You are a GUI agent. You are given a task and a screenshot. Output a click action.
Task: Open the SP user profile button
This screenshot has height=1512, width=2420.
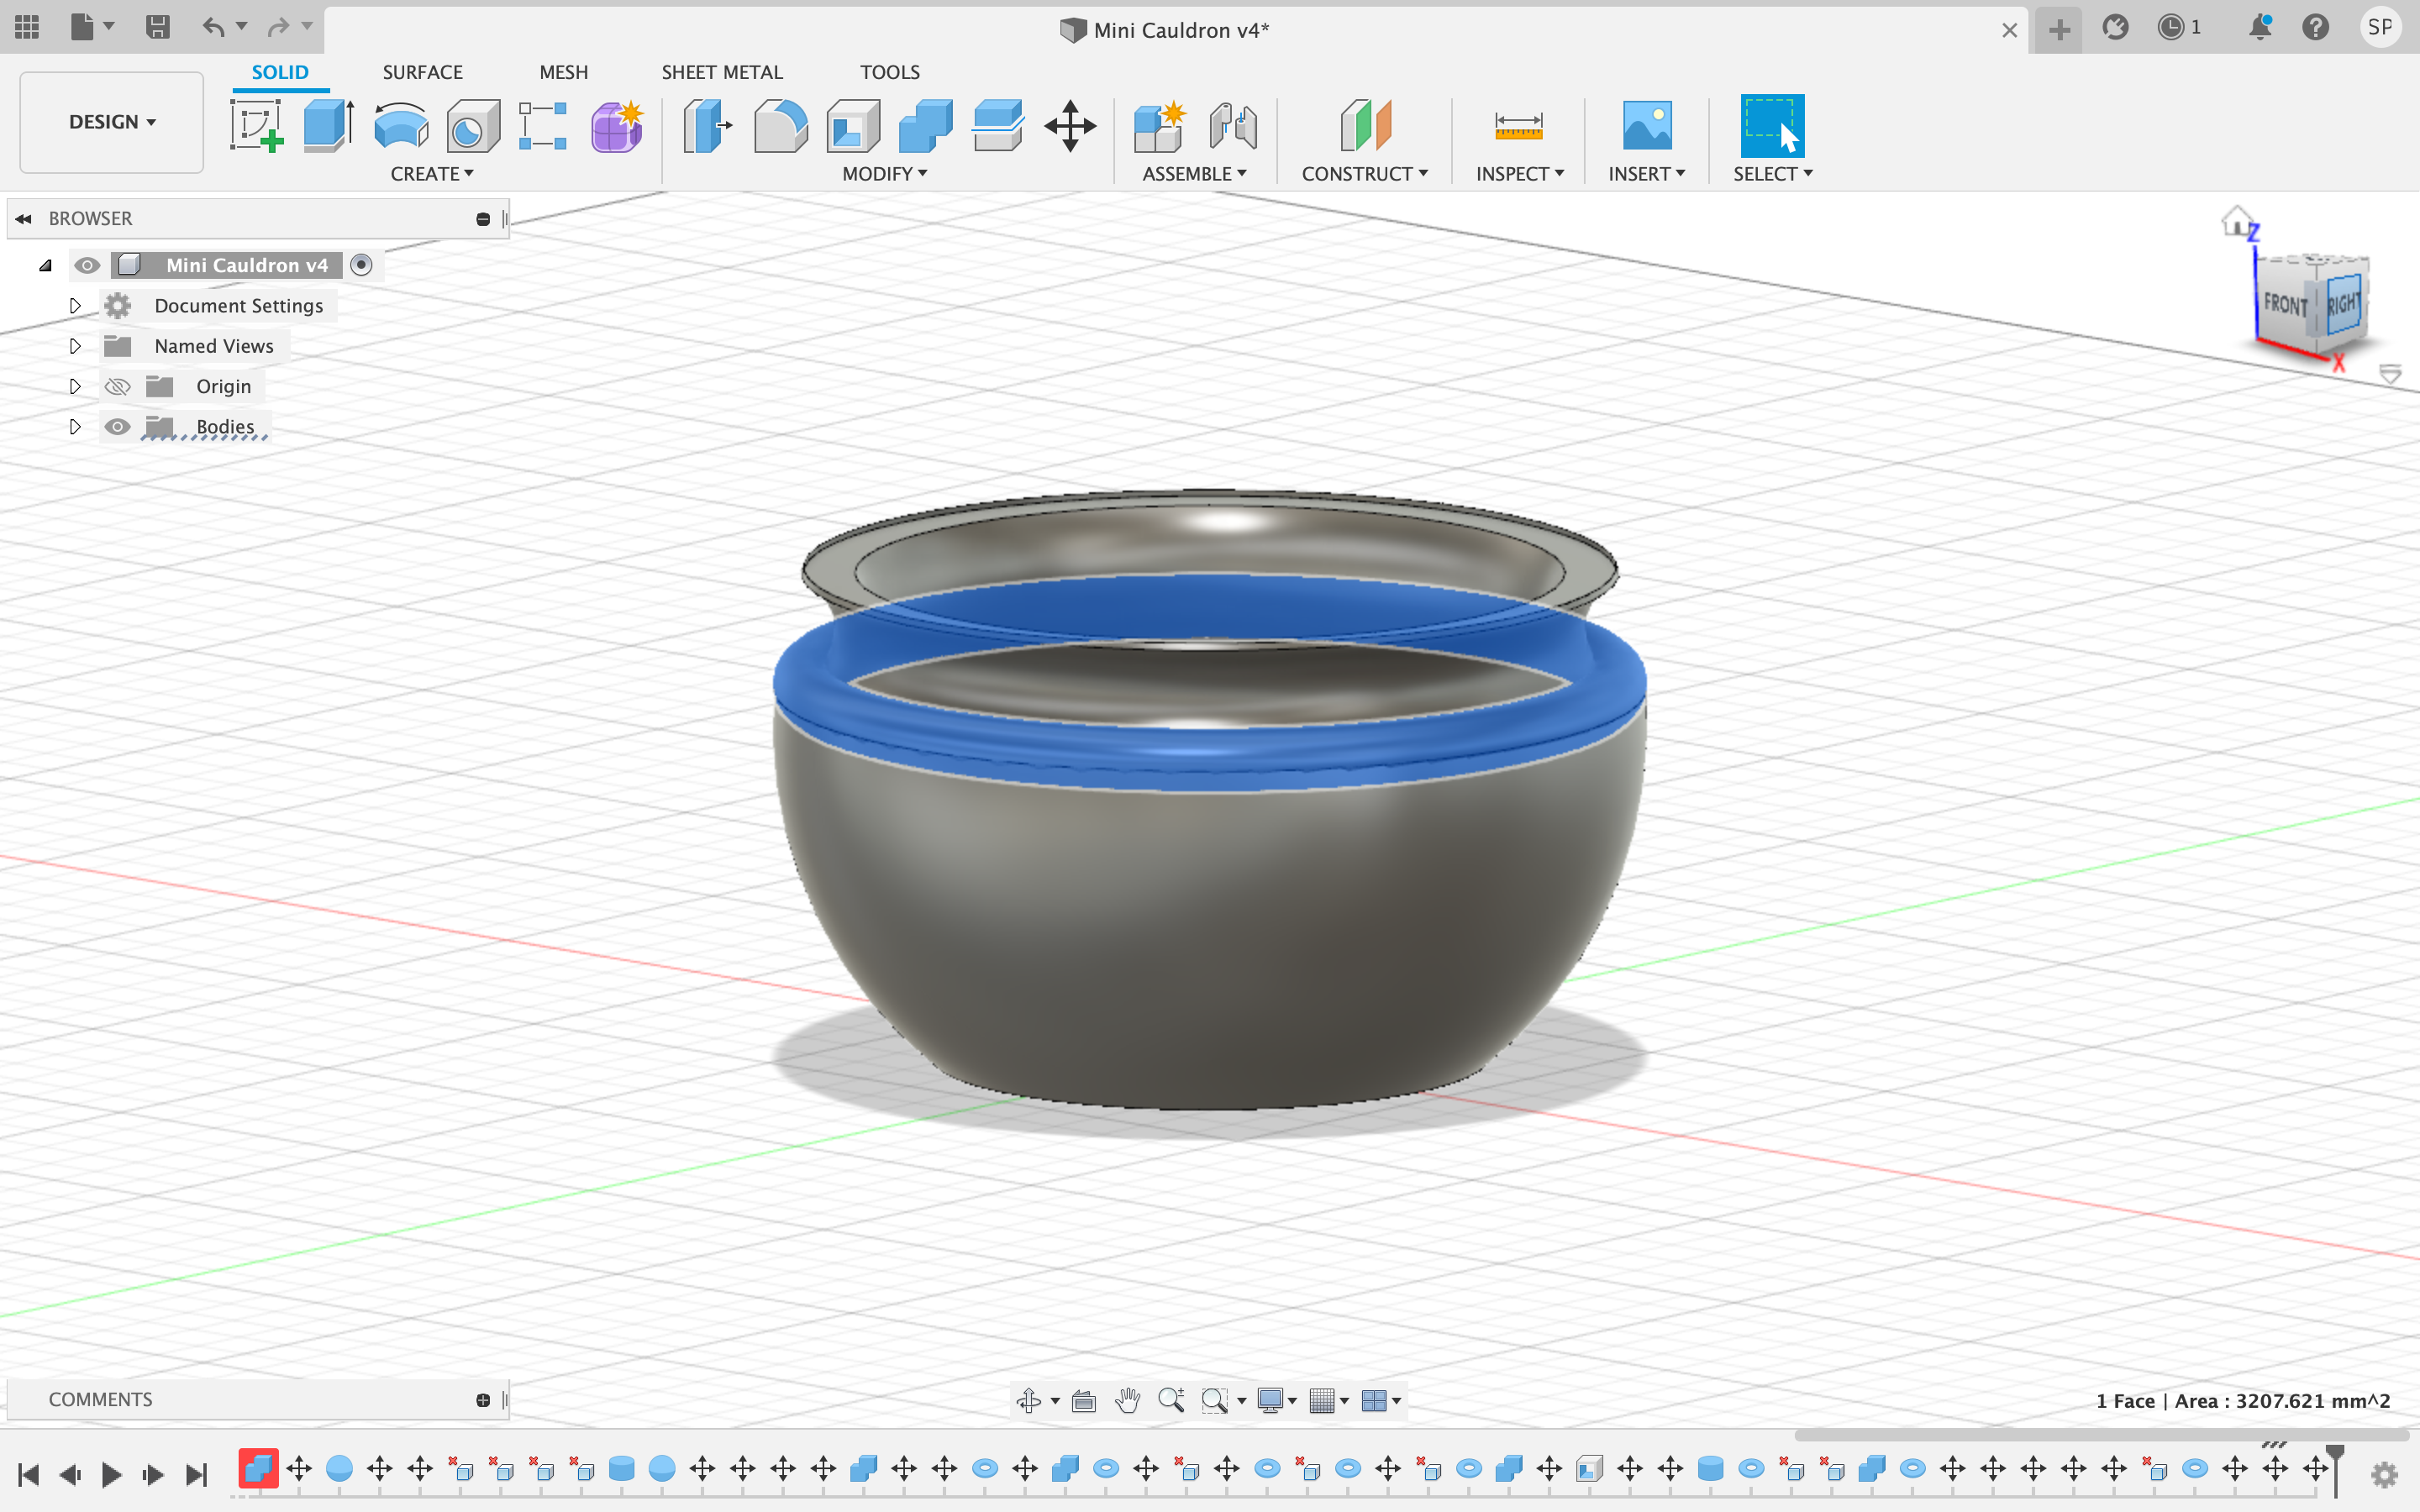pos(2380,27)
